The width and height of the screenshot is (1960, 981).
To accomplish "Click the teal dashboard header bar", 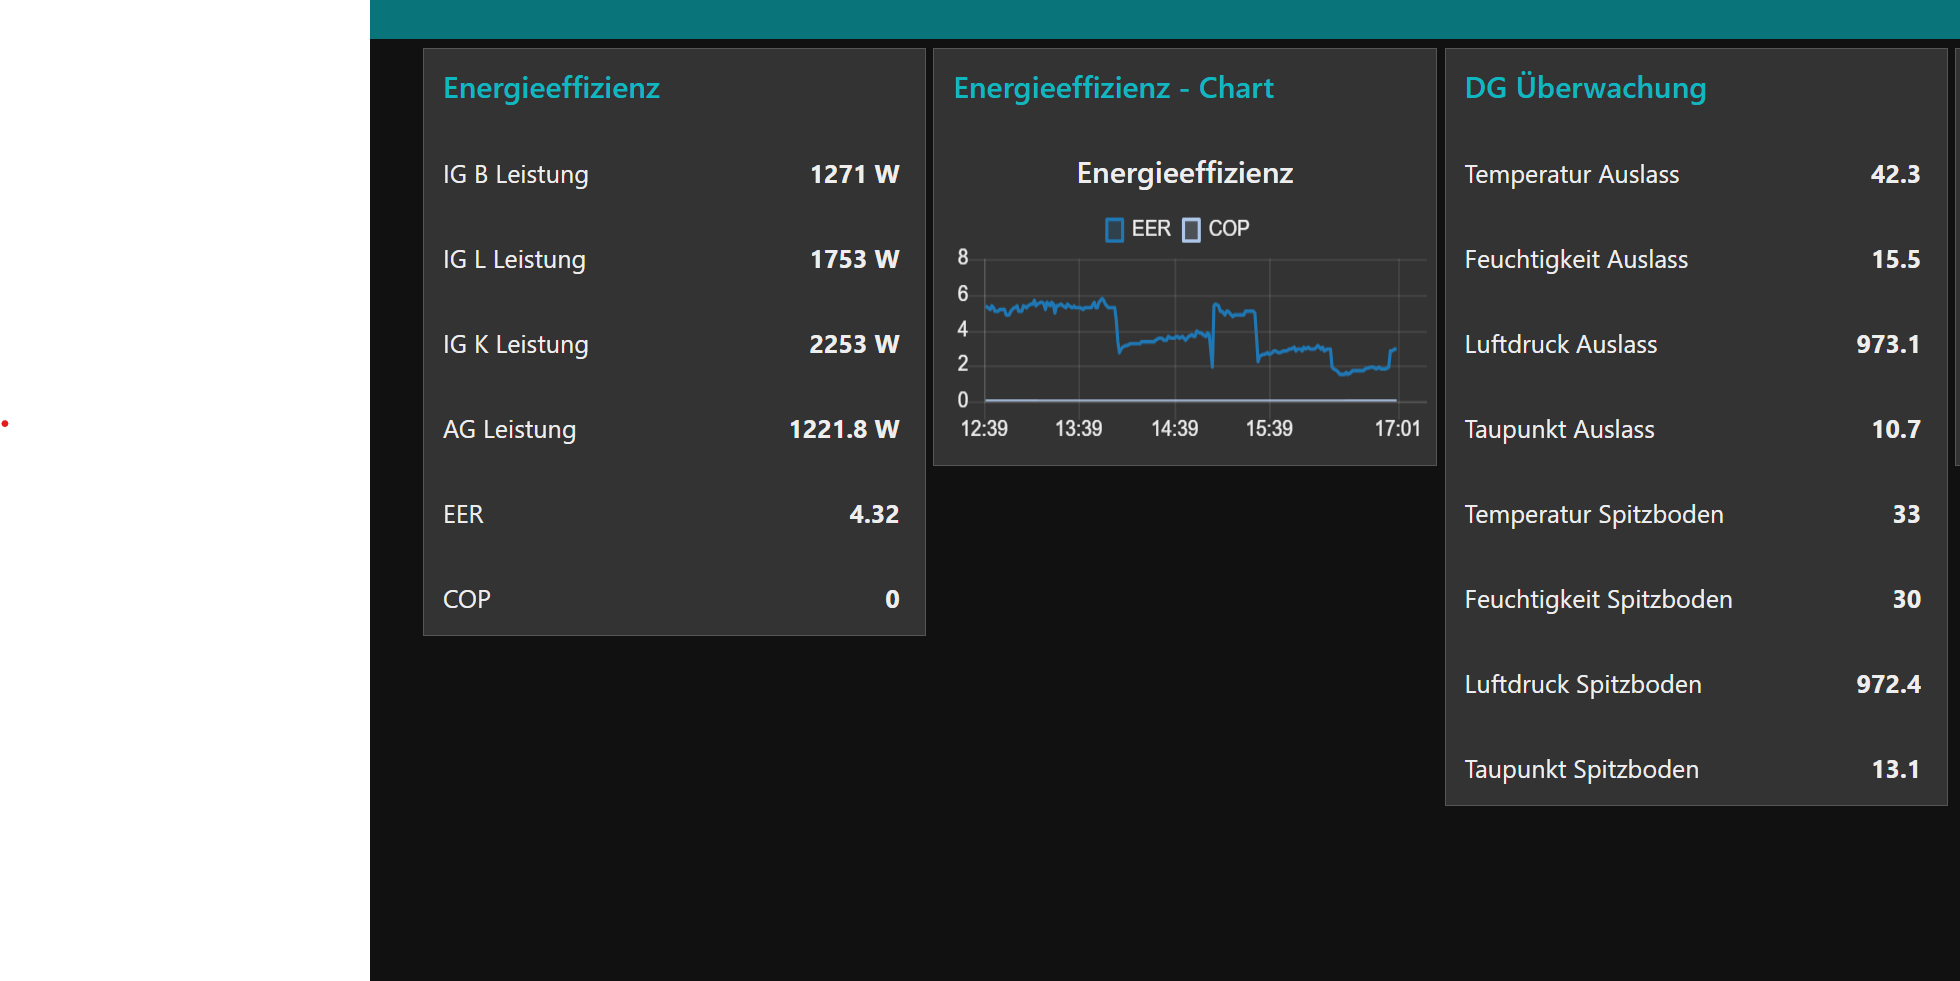I will 1160,19.
